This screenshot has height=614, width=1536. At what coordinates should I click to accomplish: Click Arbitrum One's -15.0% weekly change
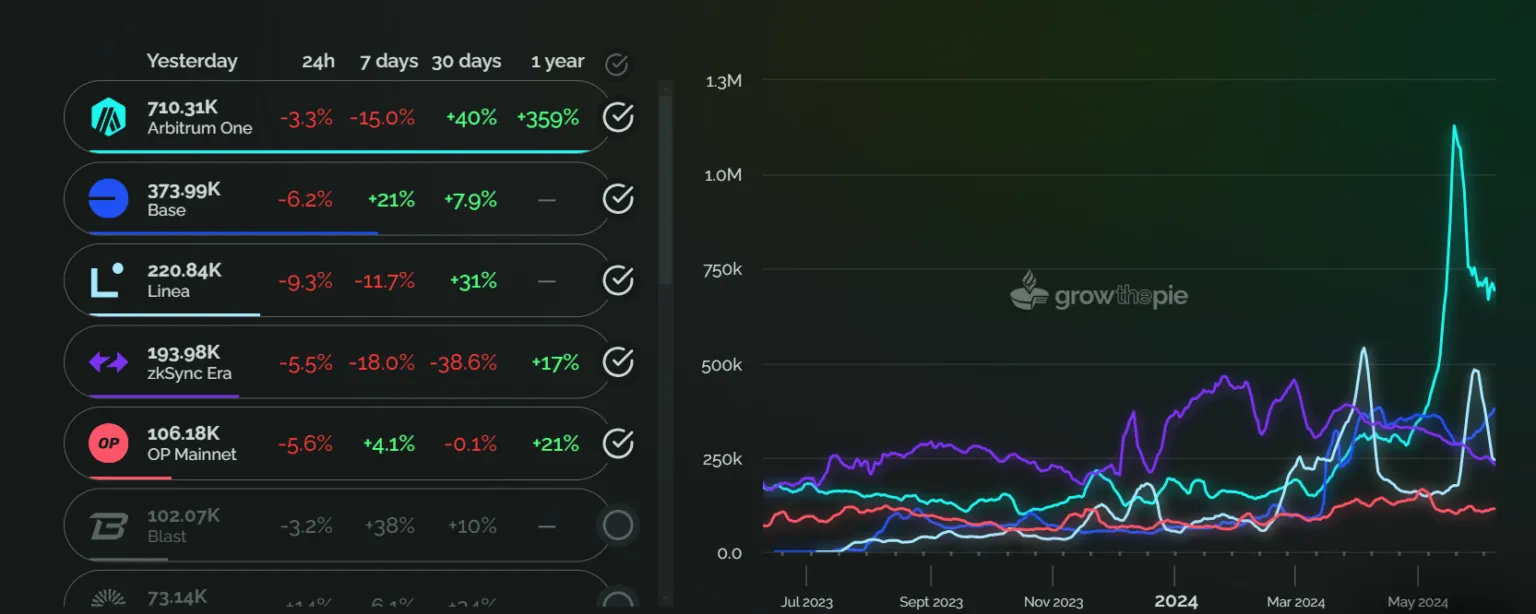(382, 118)
